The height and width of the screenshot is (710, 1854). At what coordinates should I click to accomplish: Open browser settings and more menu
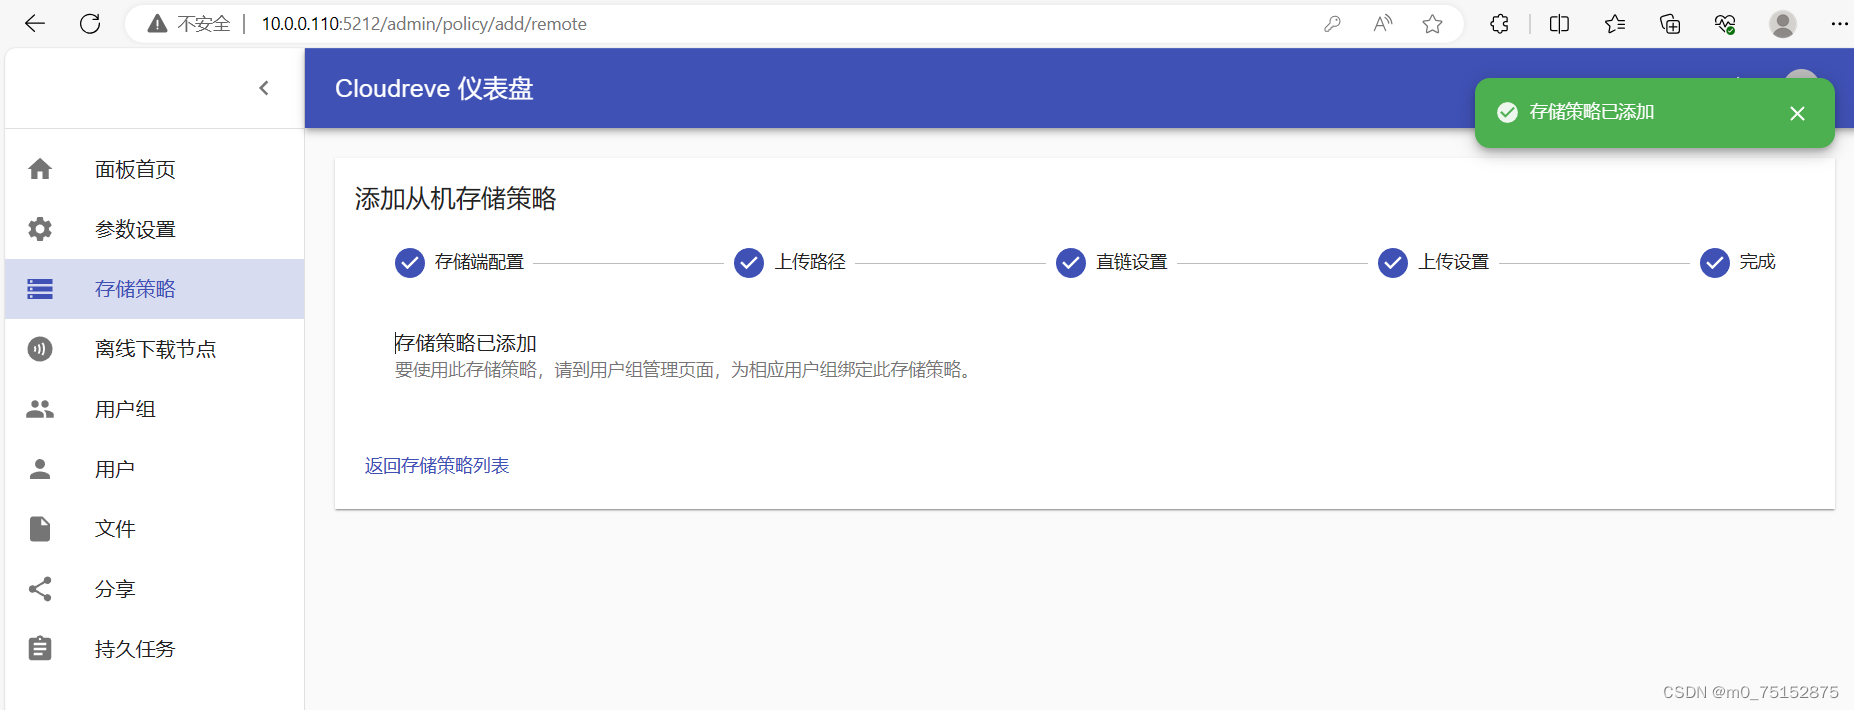pos(1839,24)
